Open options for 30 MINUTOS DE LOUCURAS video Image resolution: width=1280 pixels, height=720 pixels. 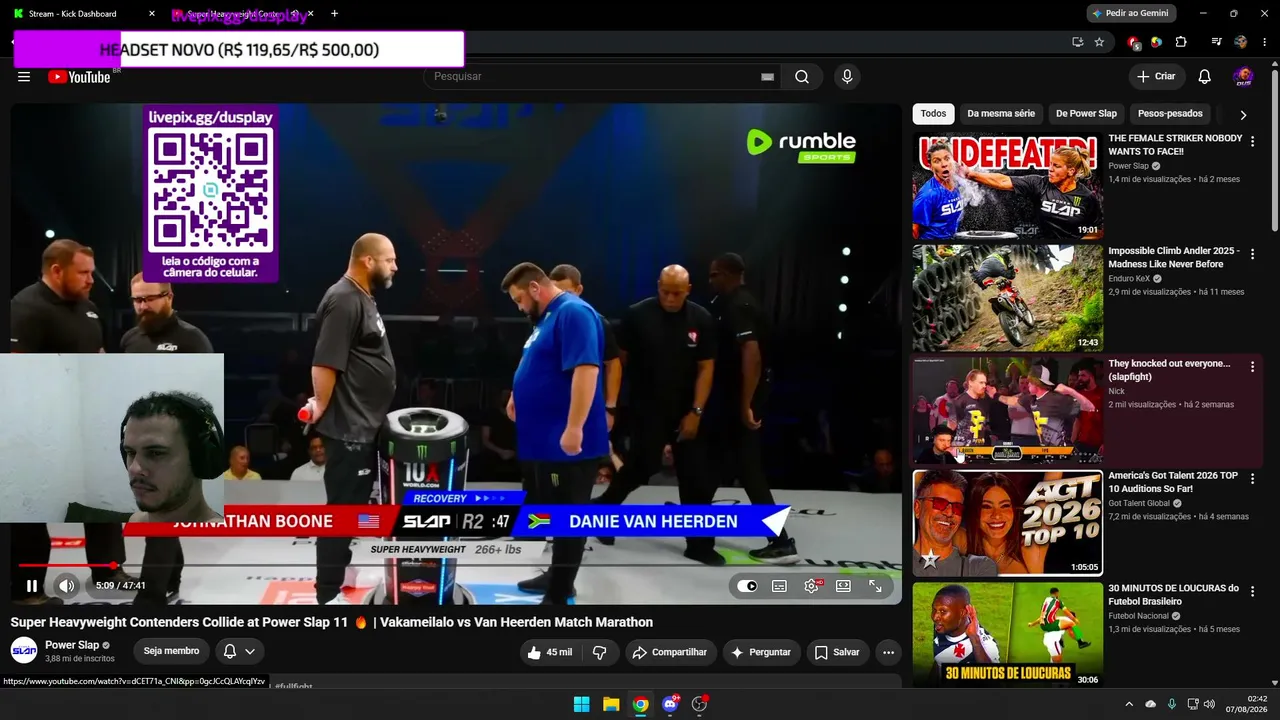point(1252,592)
